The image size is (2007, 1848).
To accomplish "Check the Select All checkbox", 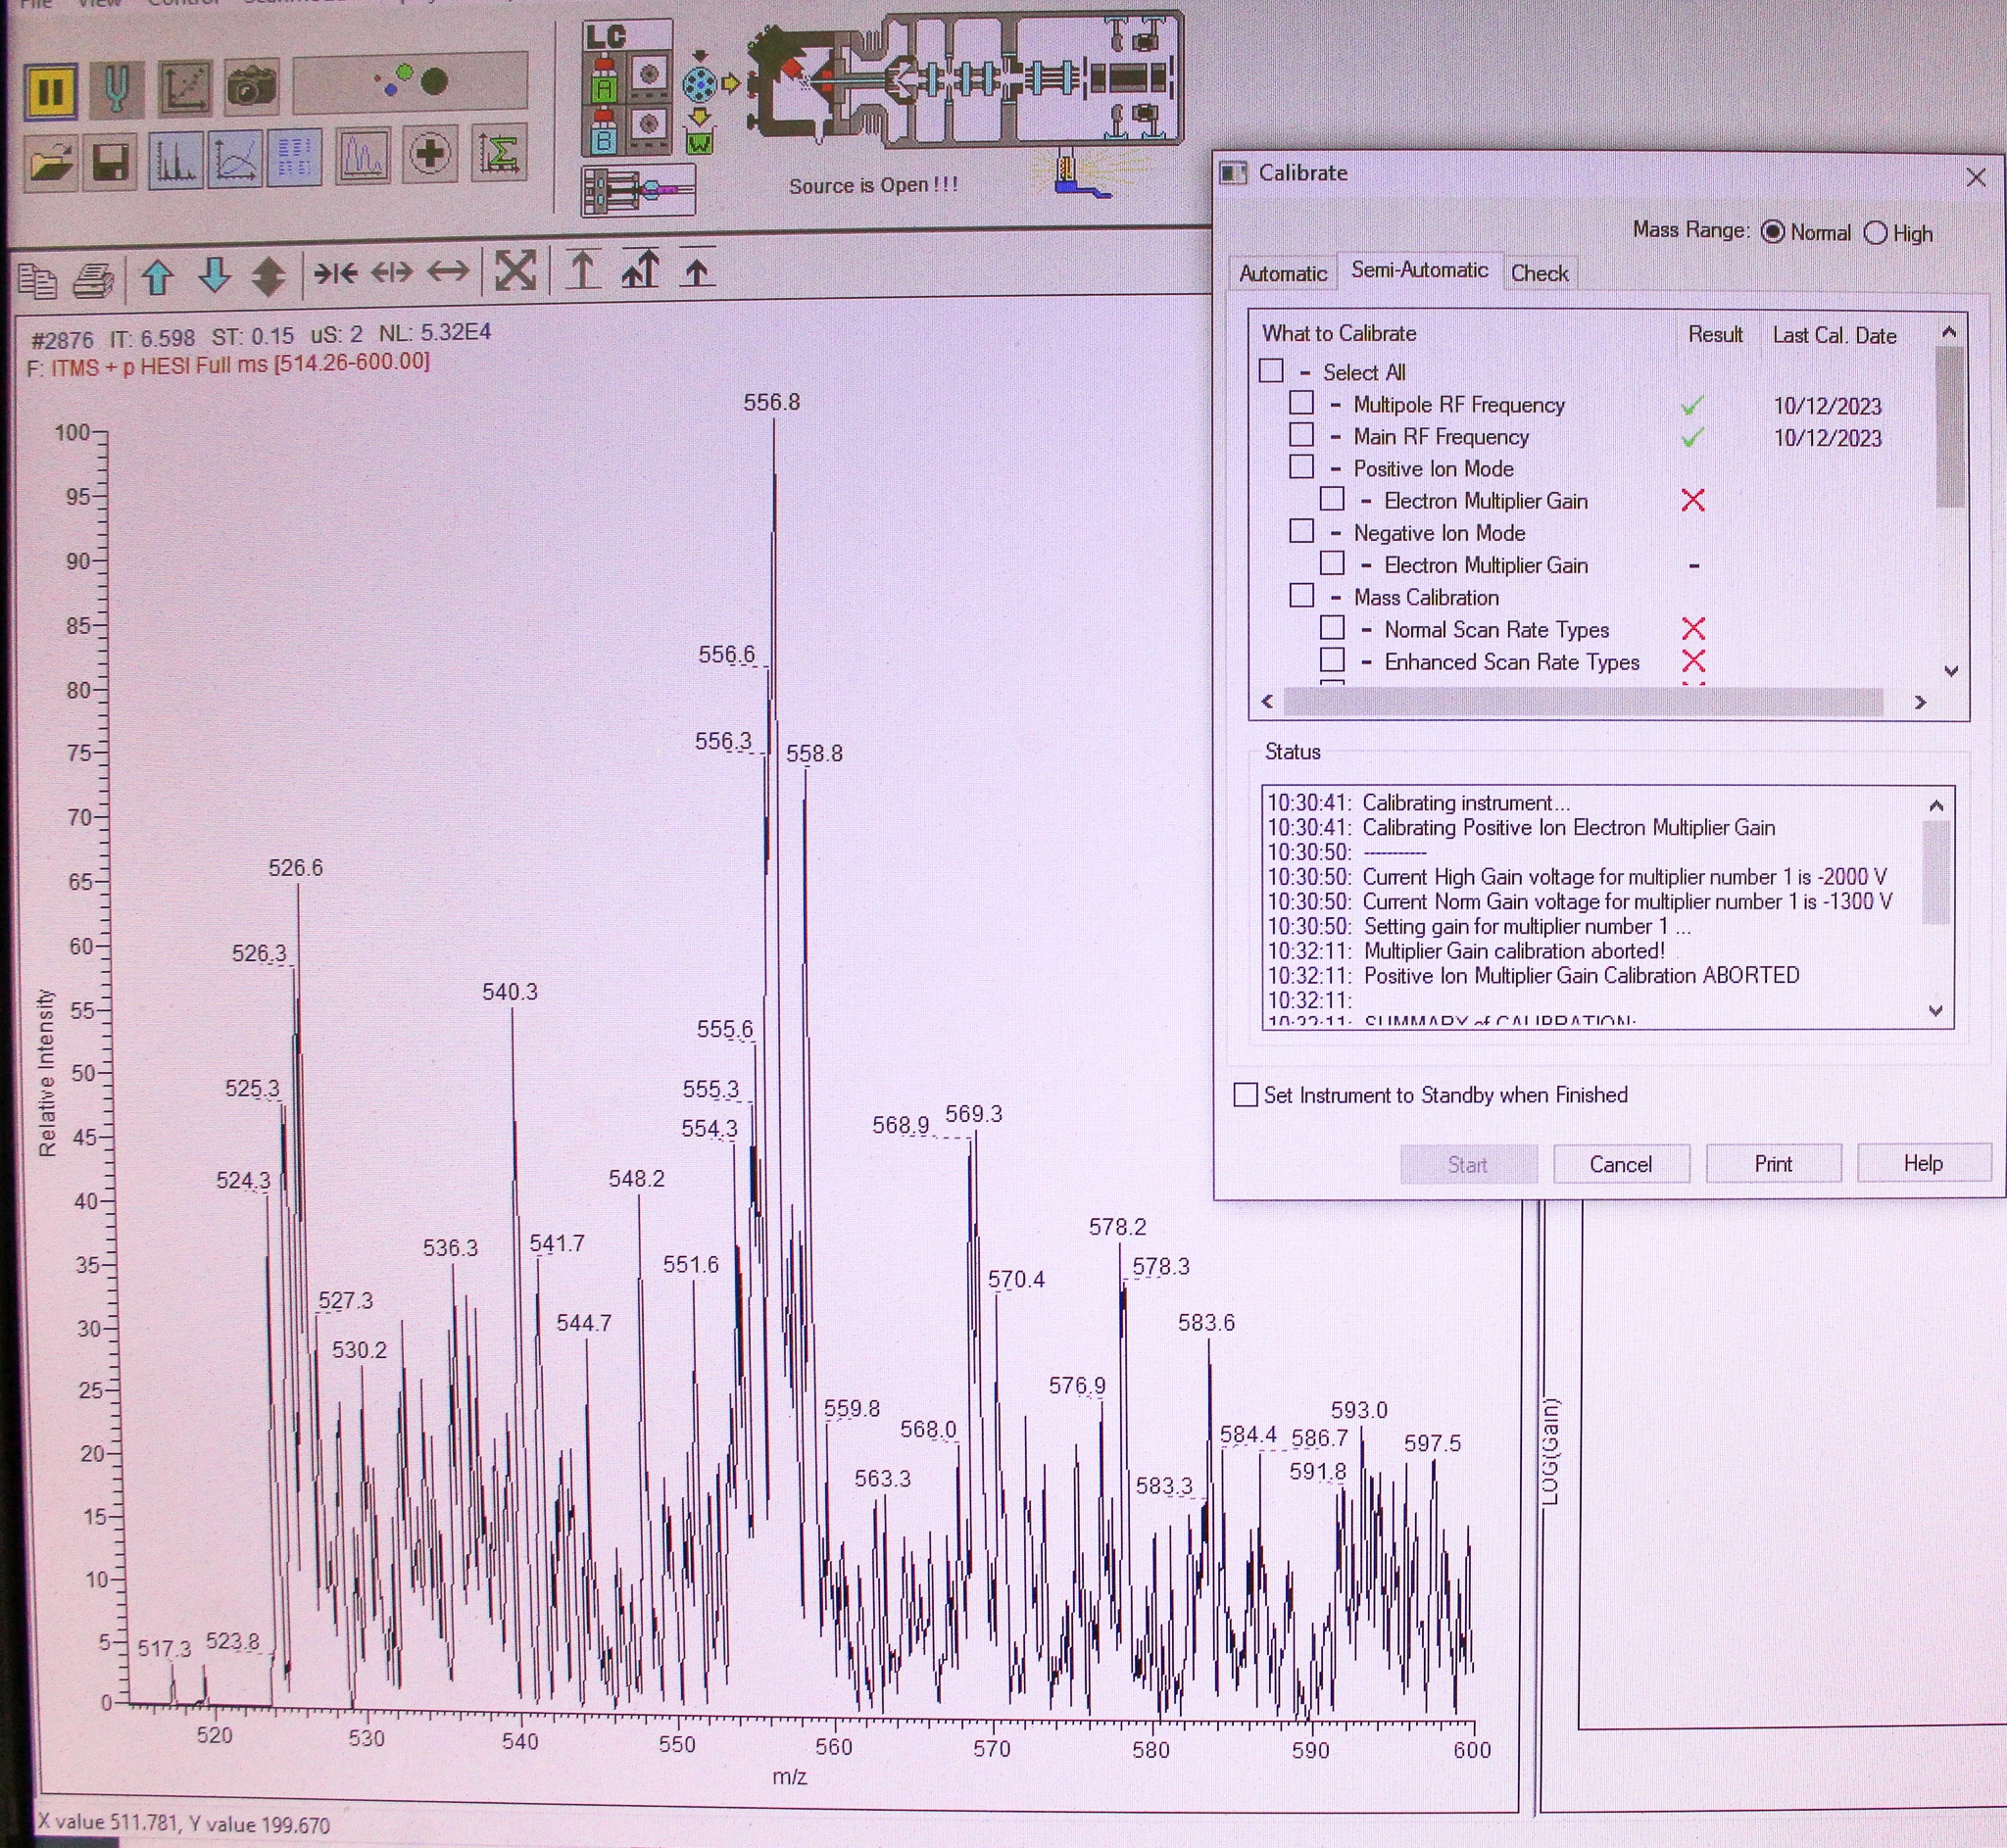I will point(1271,371).
